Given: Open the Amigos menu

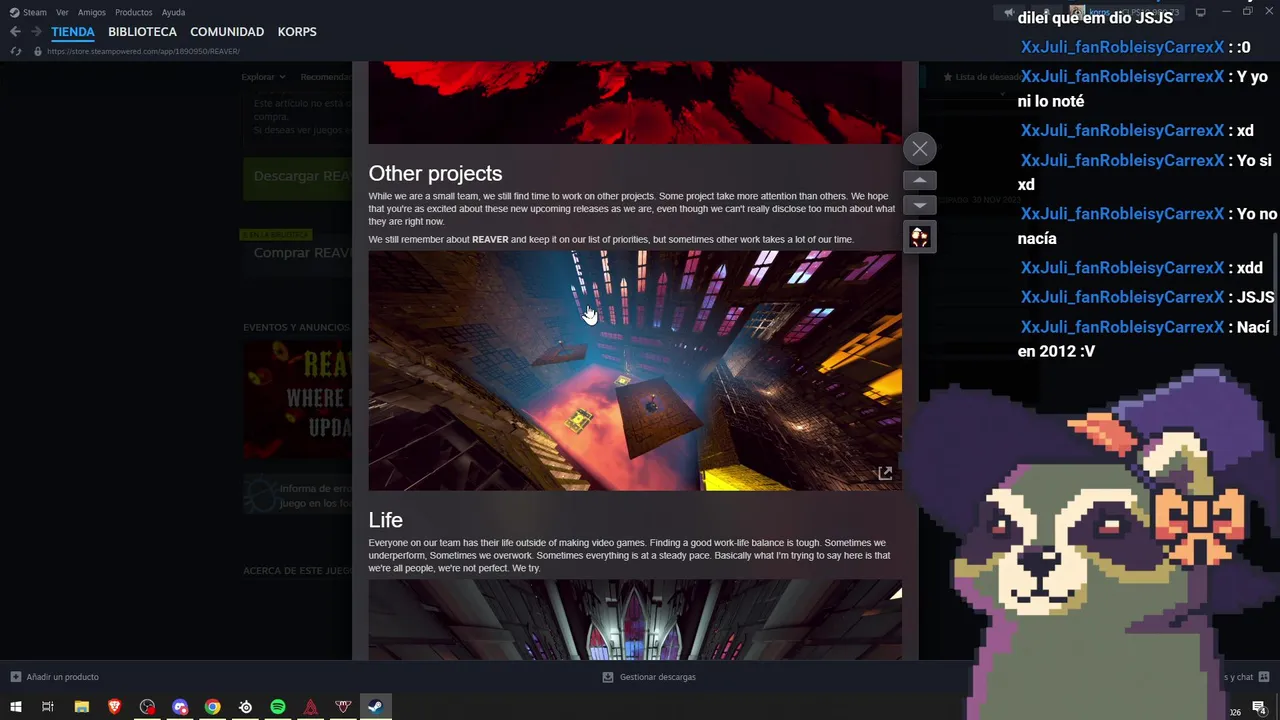Looking at the screenshot, I should click(x=92, y=12).
